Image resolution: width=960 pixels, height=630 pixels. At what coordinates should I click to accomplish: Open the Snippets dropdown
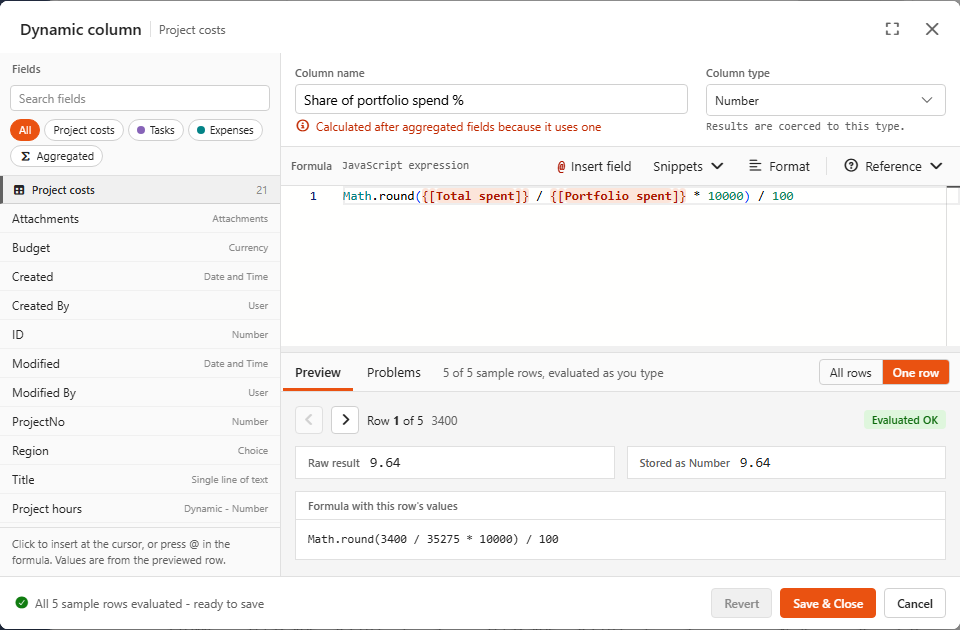[x=688, y=166]
